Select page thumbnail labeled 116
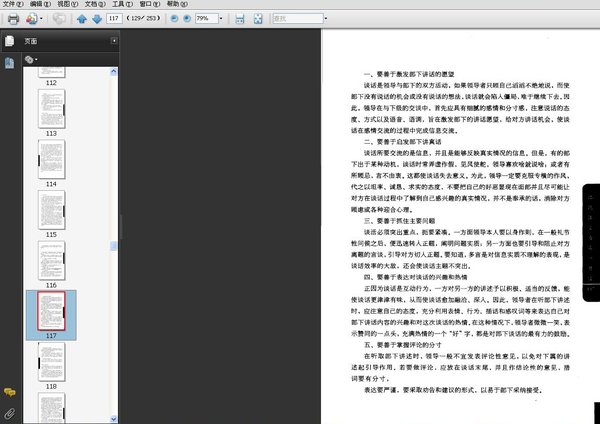 52,261
